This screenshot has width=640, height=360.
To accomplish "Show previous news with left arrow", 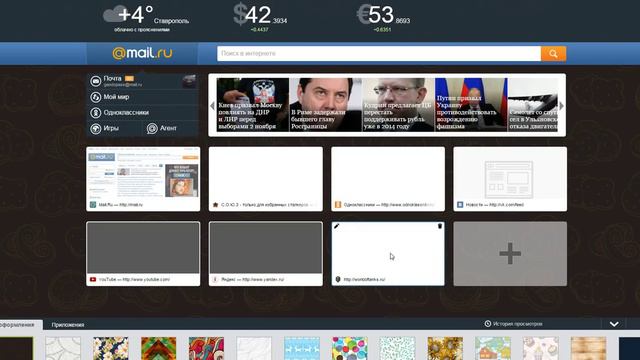I will pyautogui.click(x=212, y=106).
